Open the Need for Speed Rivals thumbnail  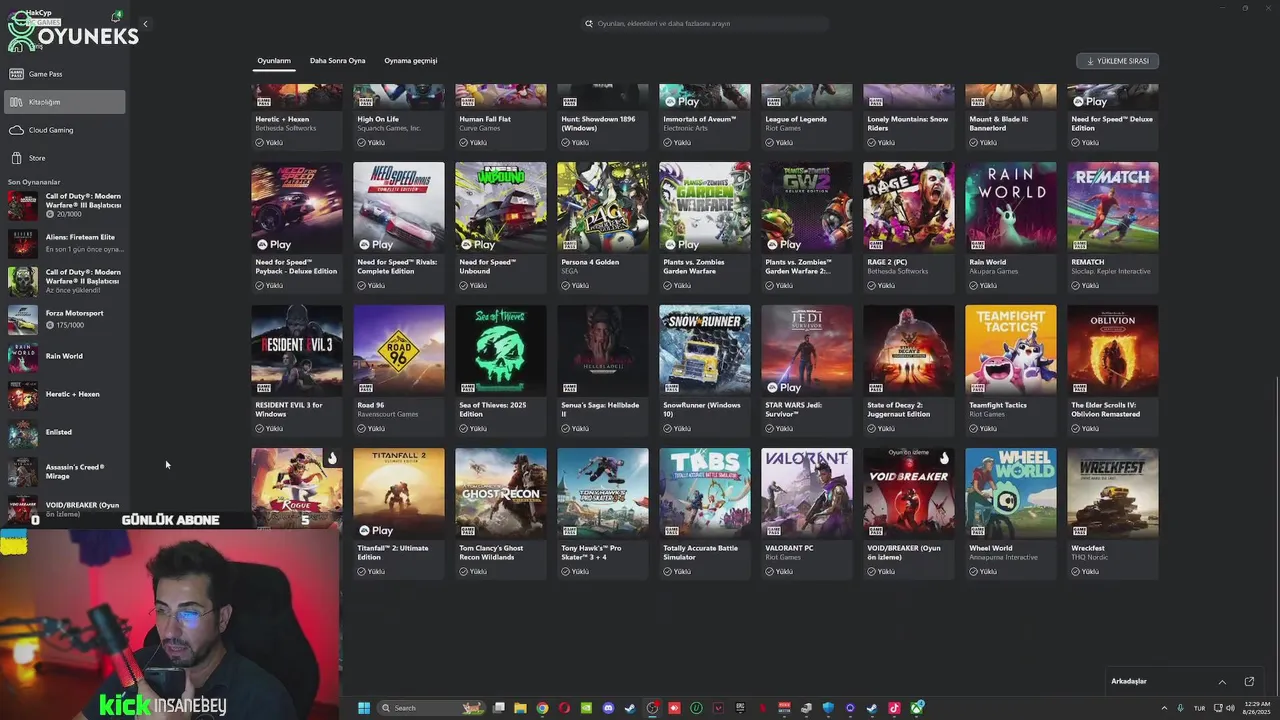click(399, 207)
